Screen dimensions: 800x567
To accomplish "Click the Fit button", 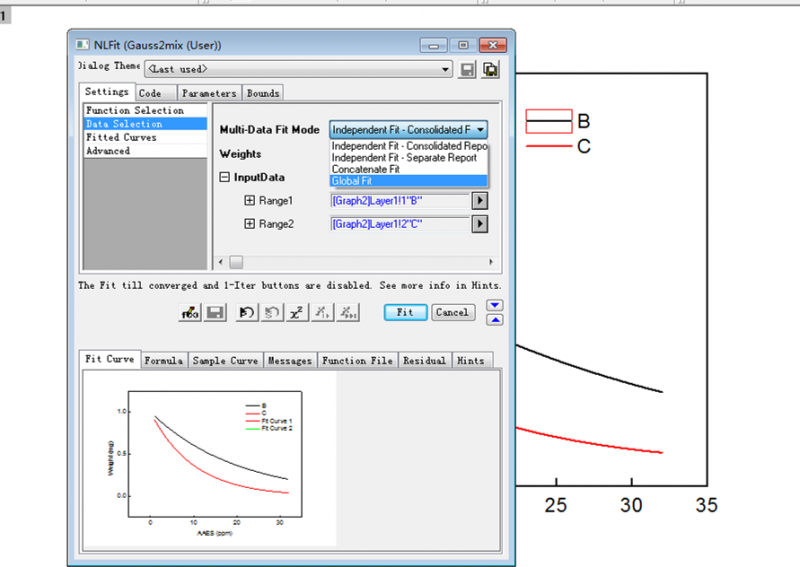I will click(406, 312).
